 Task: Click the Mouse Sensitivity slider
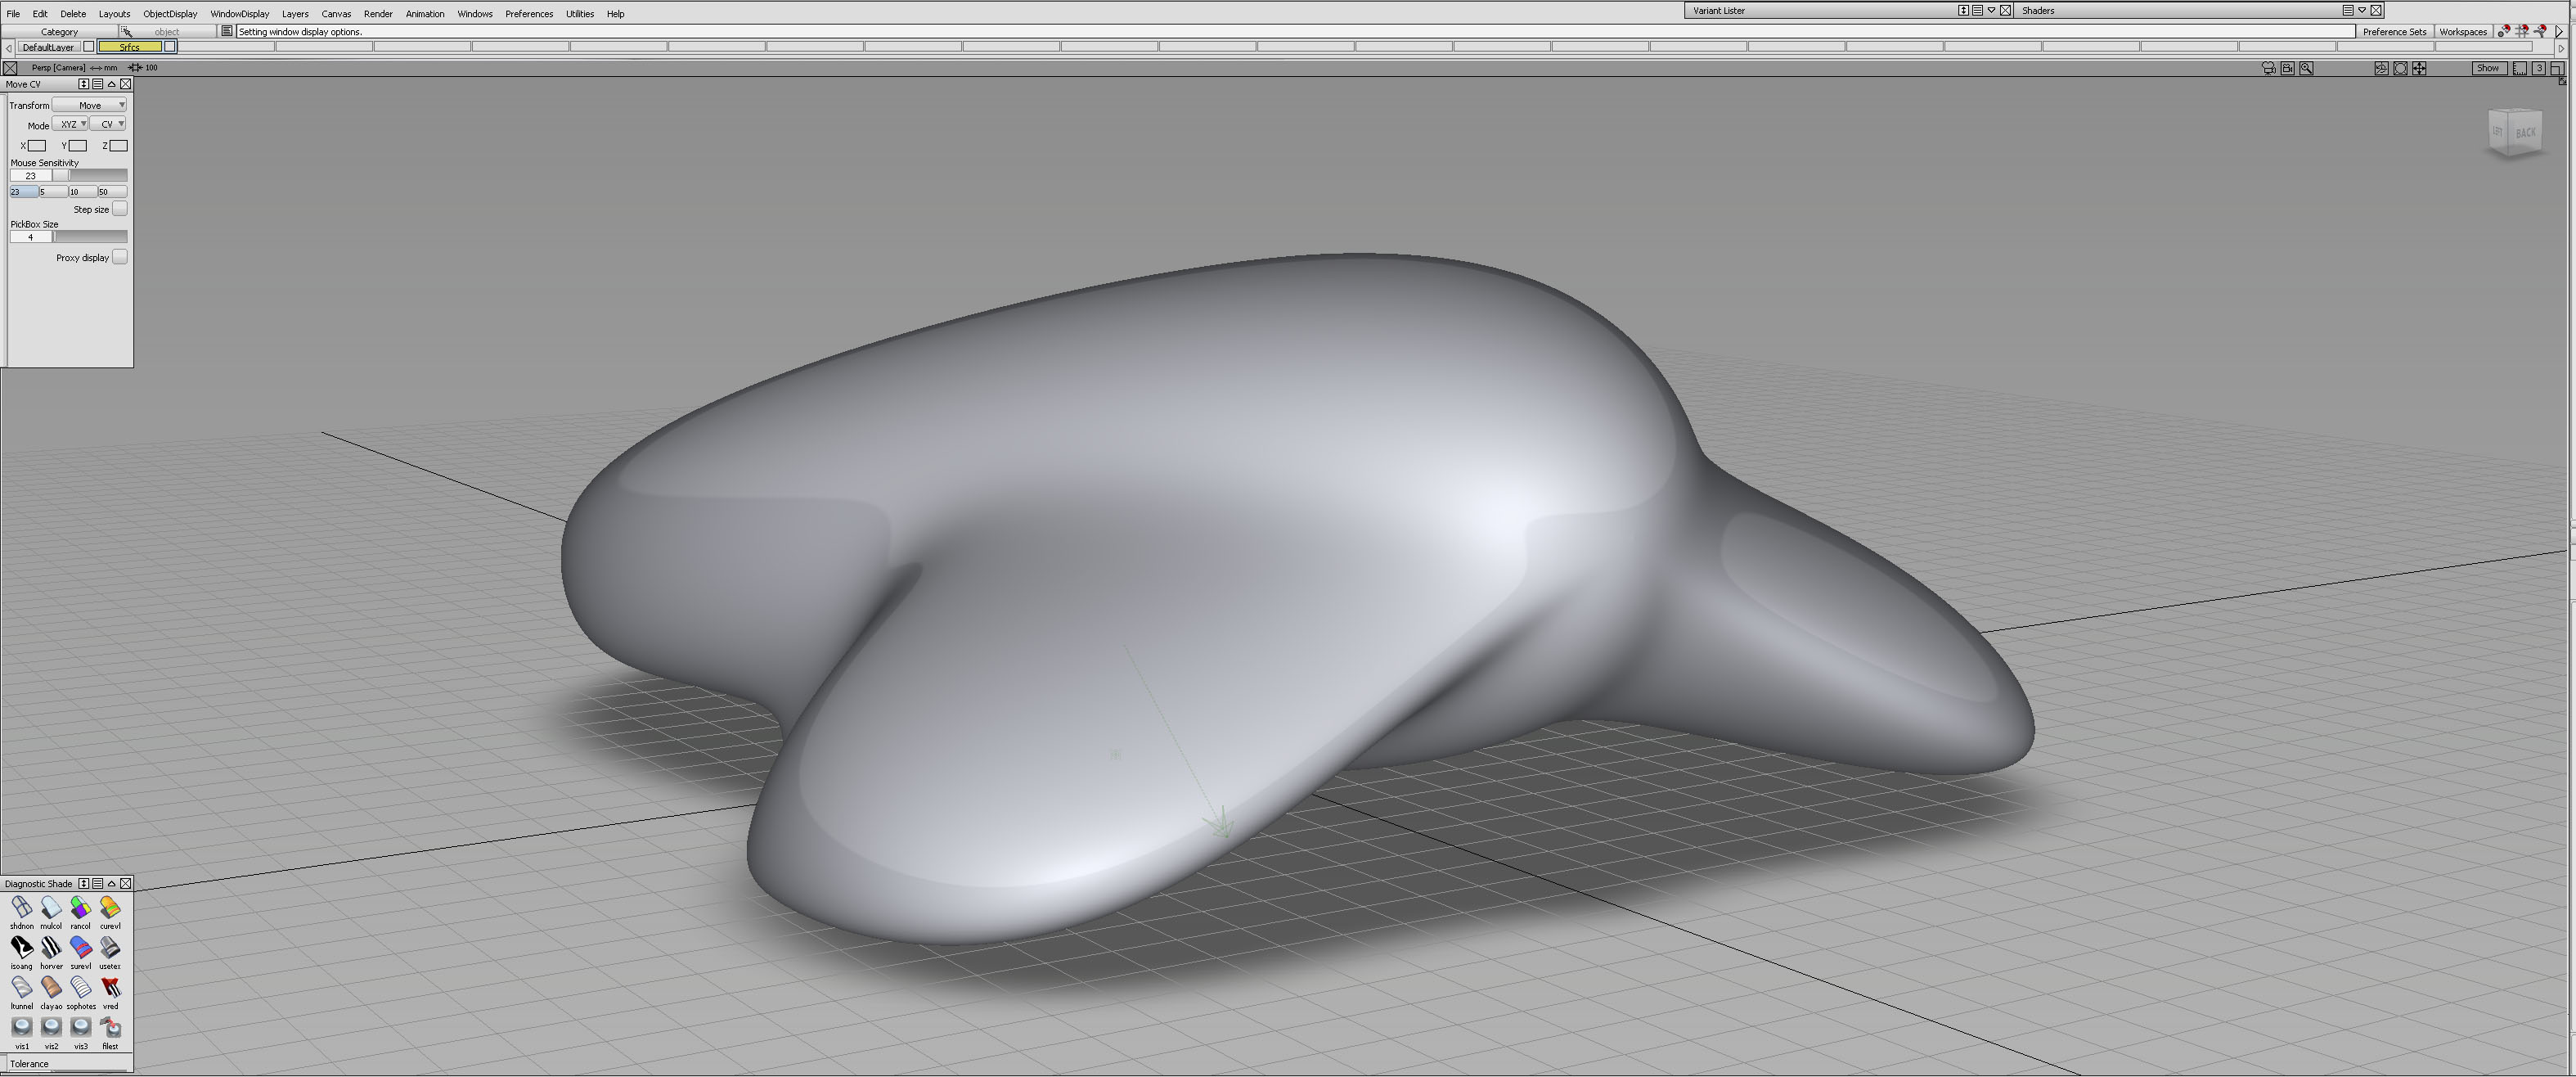click(x=90, y=176)
